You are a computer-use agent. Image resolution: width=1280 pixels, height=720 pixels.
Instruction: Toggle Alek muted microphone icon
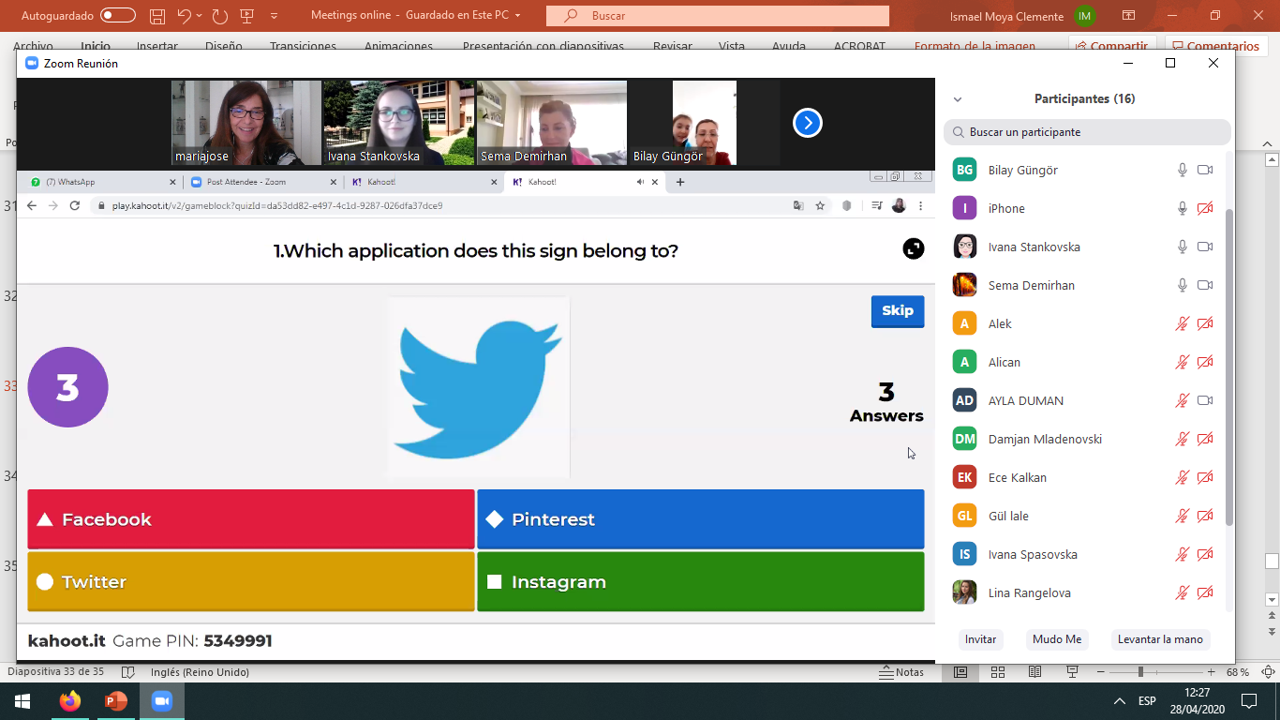tap(1182, 324)
